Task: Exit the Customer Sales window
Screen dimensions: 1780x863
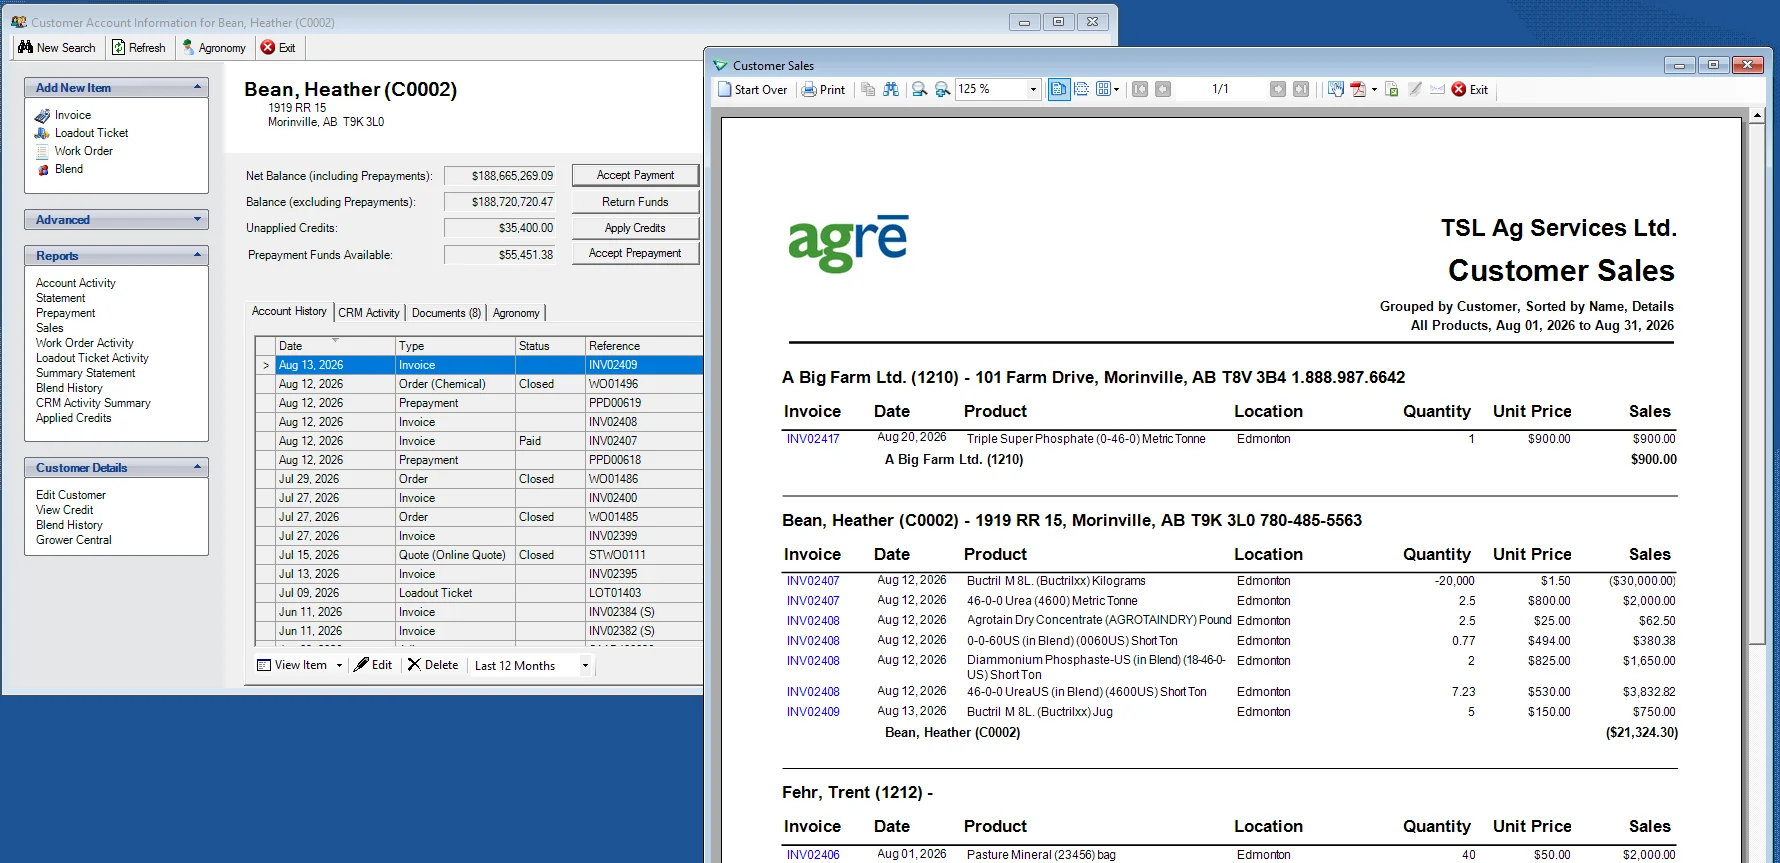Action: point(1470,90)
